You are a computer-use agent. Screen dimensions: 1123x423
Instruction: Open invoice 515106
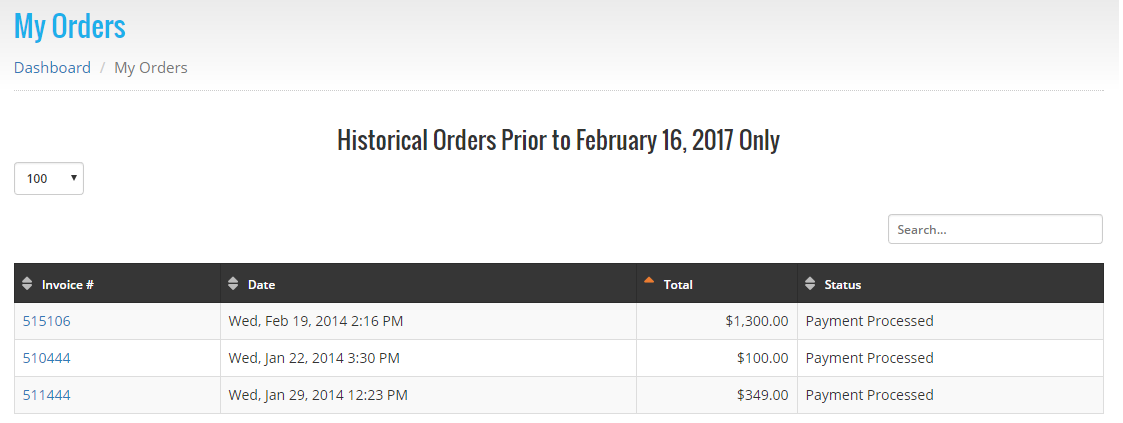[47, 321]
